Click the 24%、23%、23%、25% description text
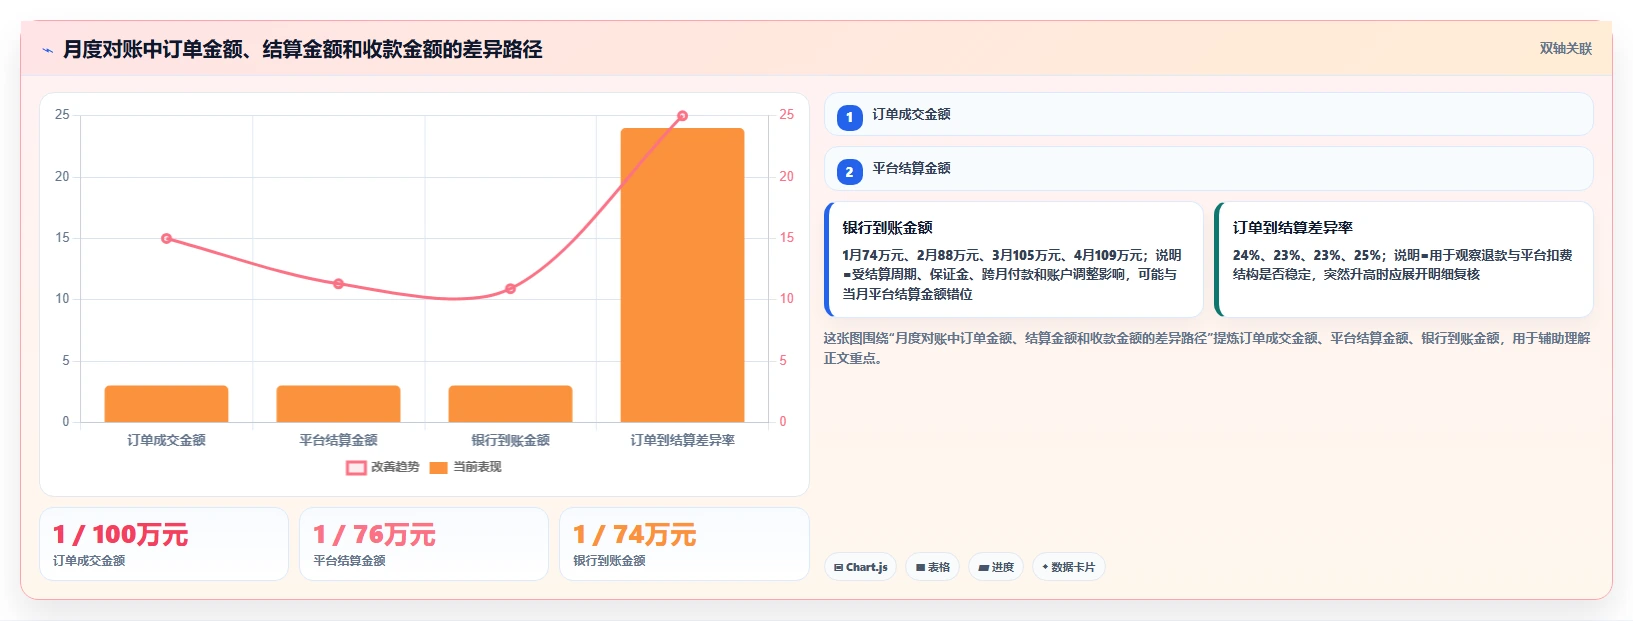Viewport: 1633px width, 621px height. pos(1402,265)
